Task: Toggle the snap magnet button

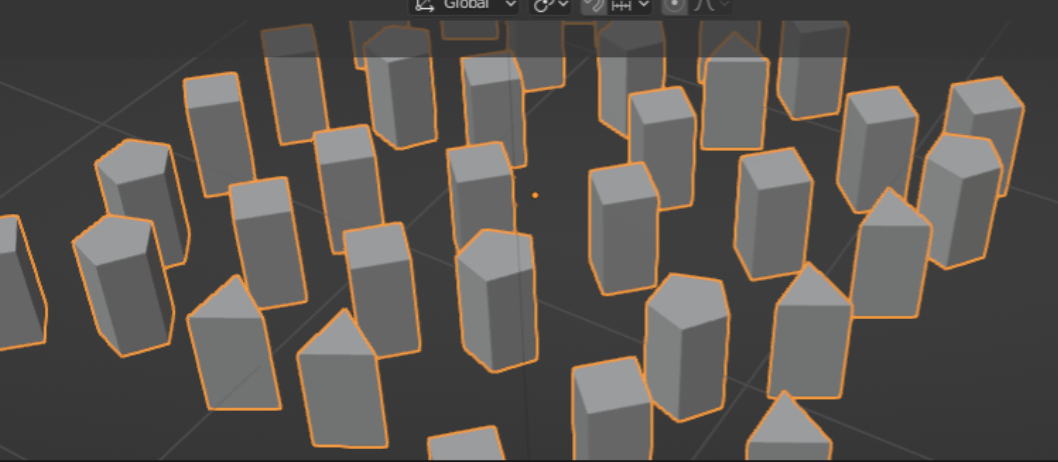Action: pyautogui.click(x=594, y=5)
